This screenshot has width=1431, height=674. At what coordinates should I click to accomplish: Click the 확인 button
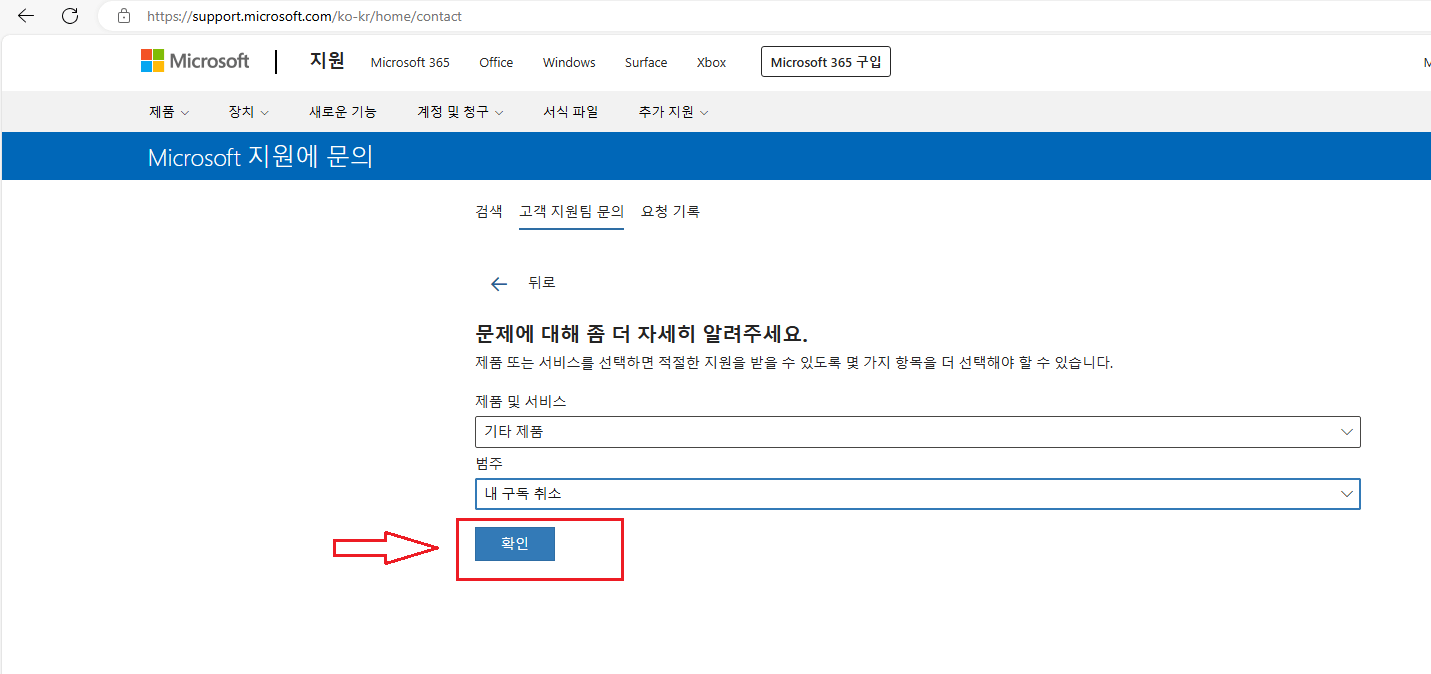(x=515, y=544)
